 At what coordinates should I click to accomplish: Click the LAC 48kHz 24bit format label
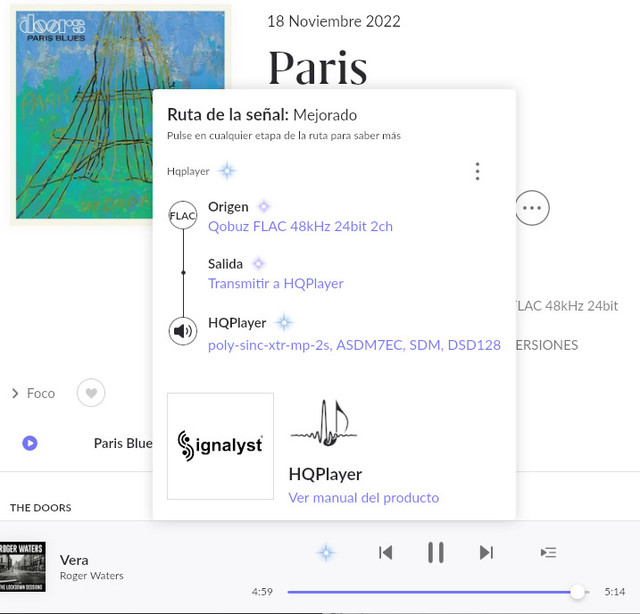[567, 306]
